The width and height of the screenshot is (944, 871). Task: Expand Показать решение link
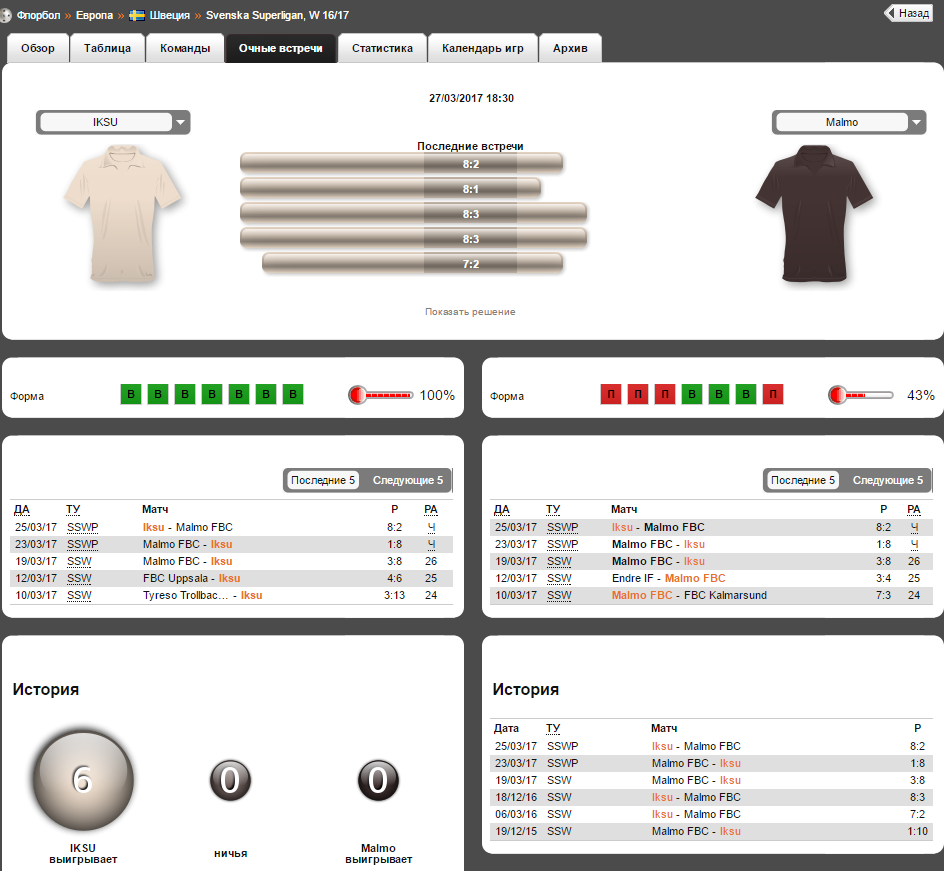(x=470, y=312)
